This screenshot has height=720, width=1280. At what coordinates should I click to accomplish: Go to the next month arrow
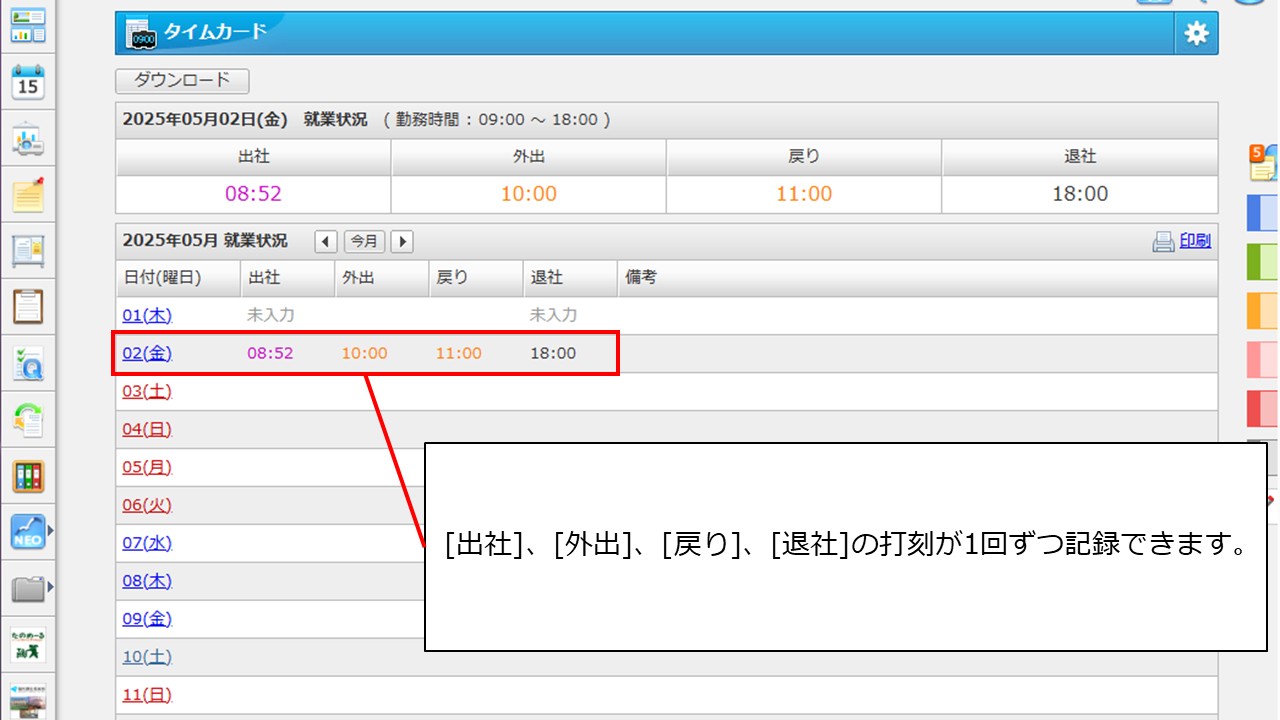coord(402,241)
